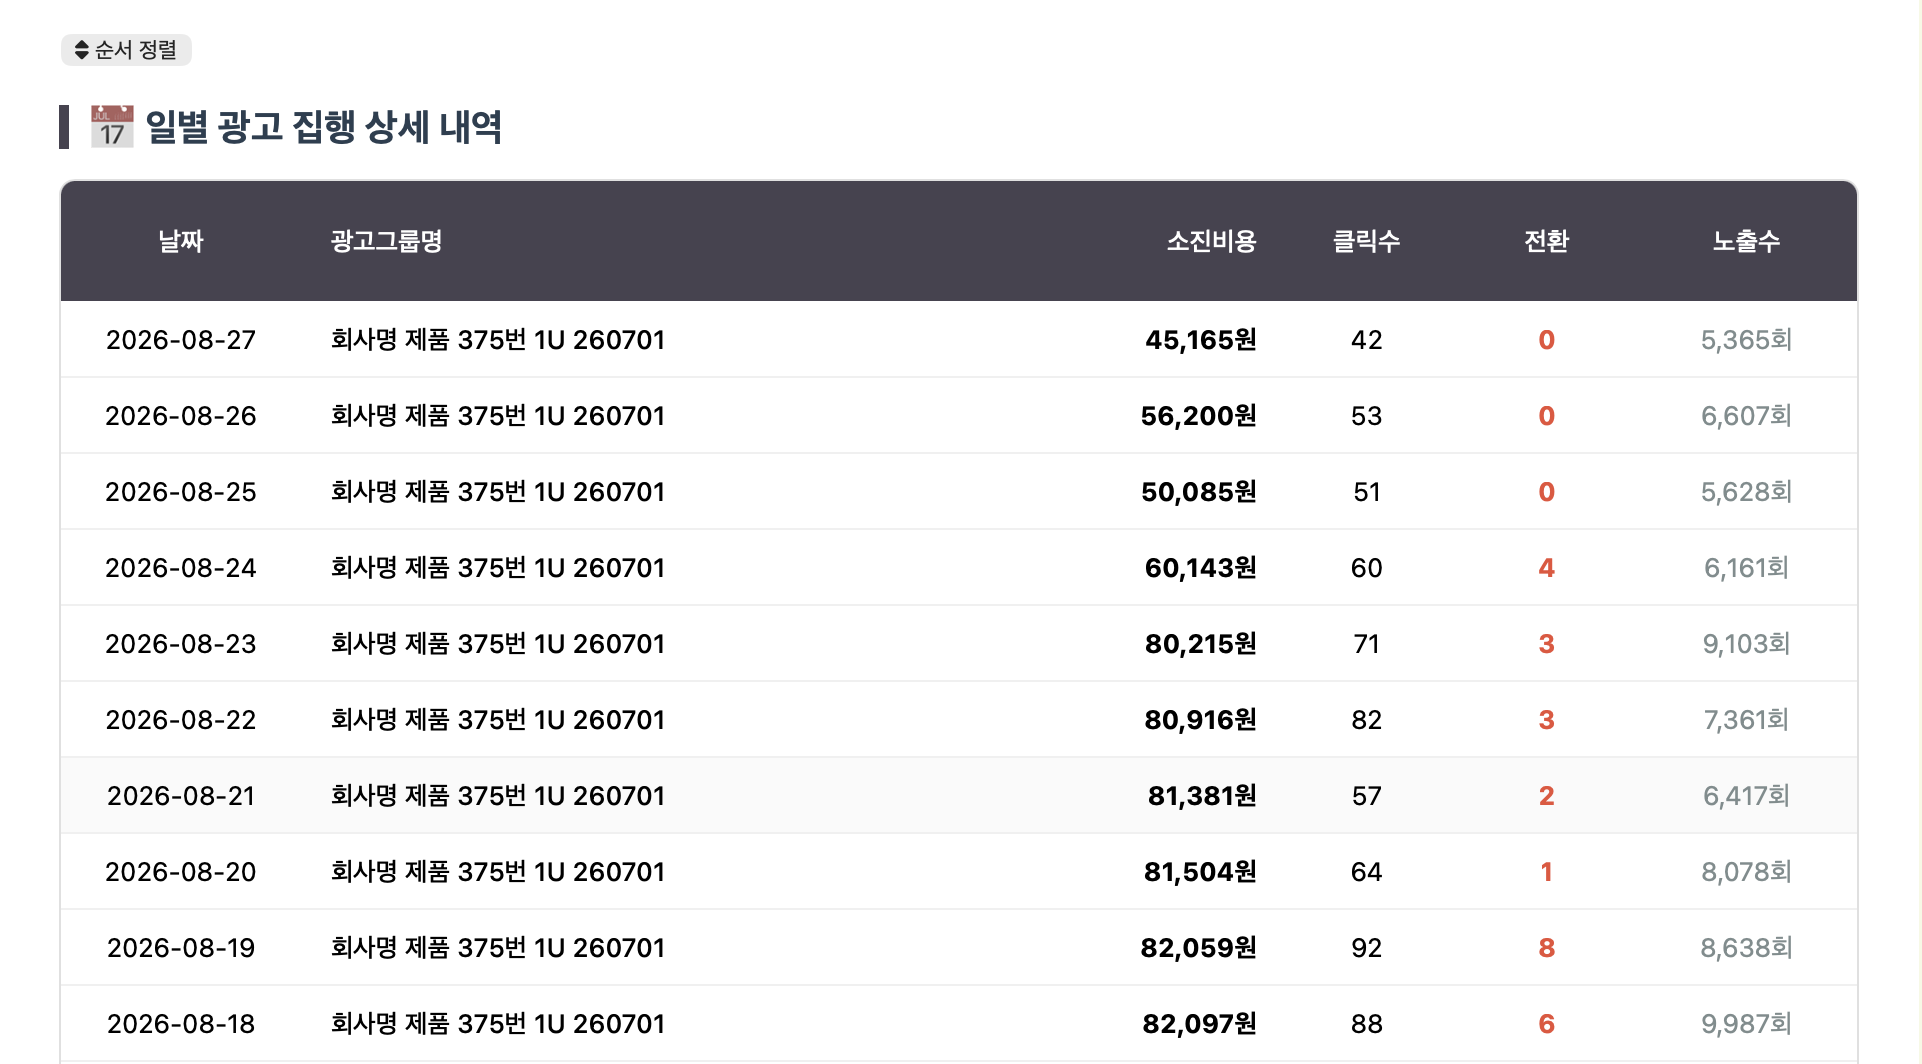The width and height of the screenshot is (1922, 1064).
Task: Click the click count 82
Action: (x=1366, y=720)
